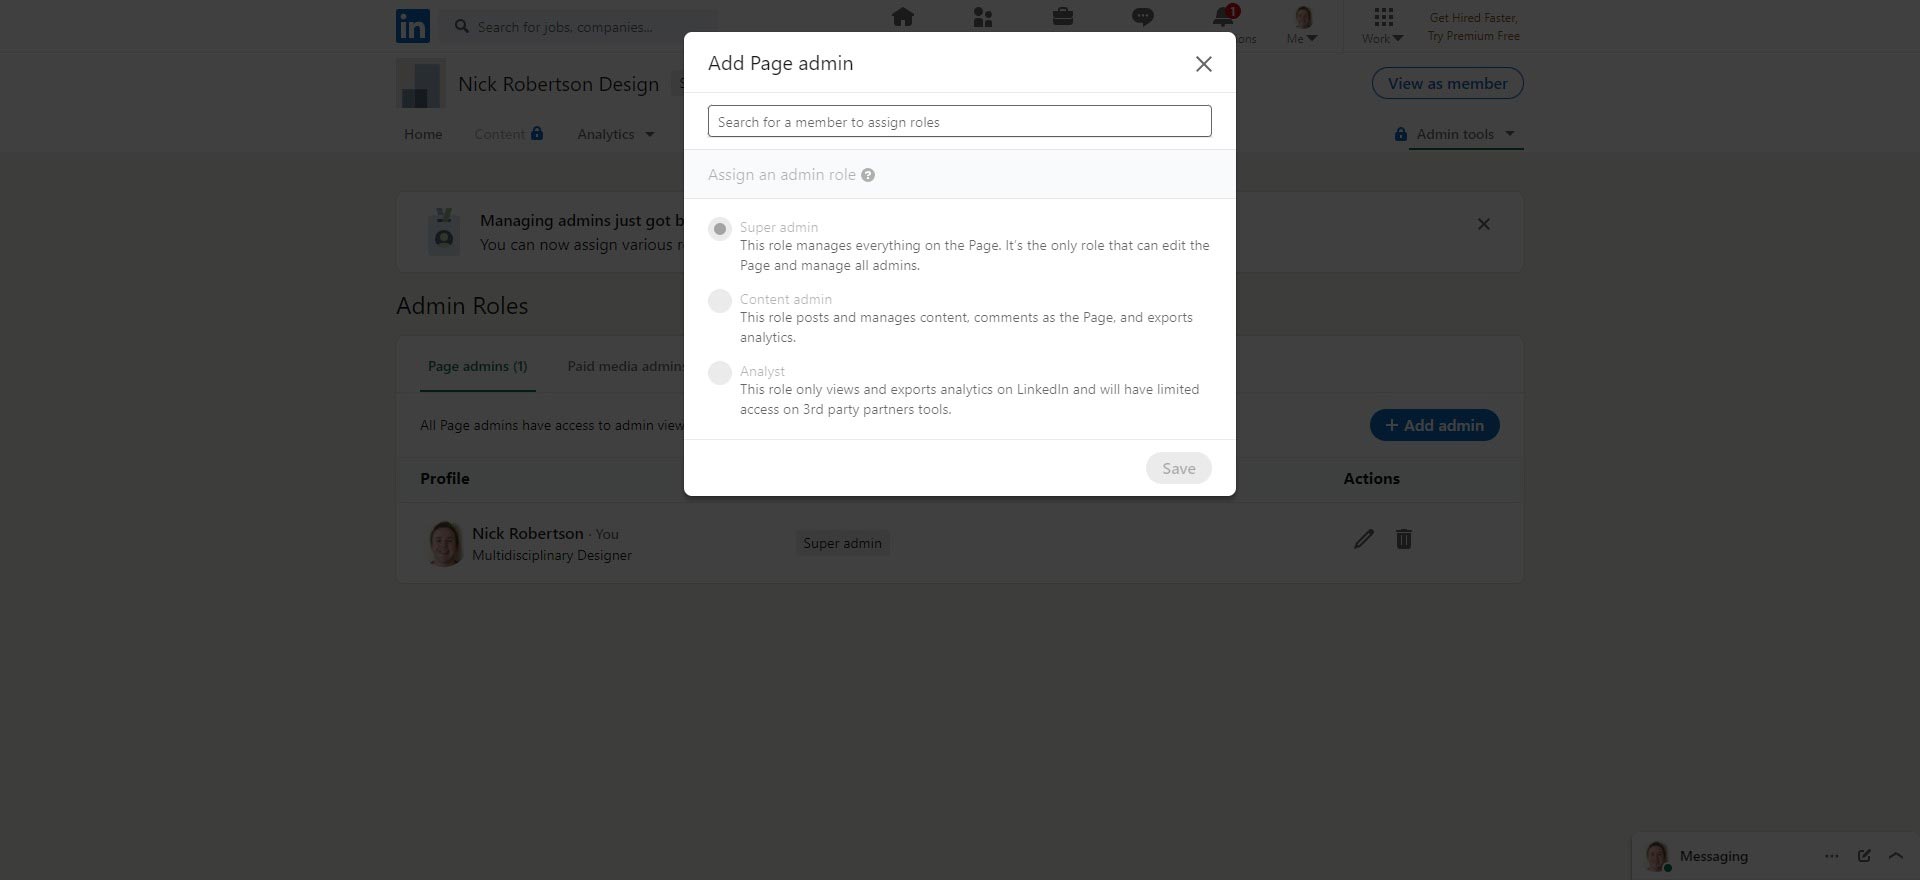This screenshot has height=880, width=1920.
Task: Expand Messaging panel with chevron
Action: point(1895,856)
